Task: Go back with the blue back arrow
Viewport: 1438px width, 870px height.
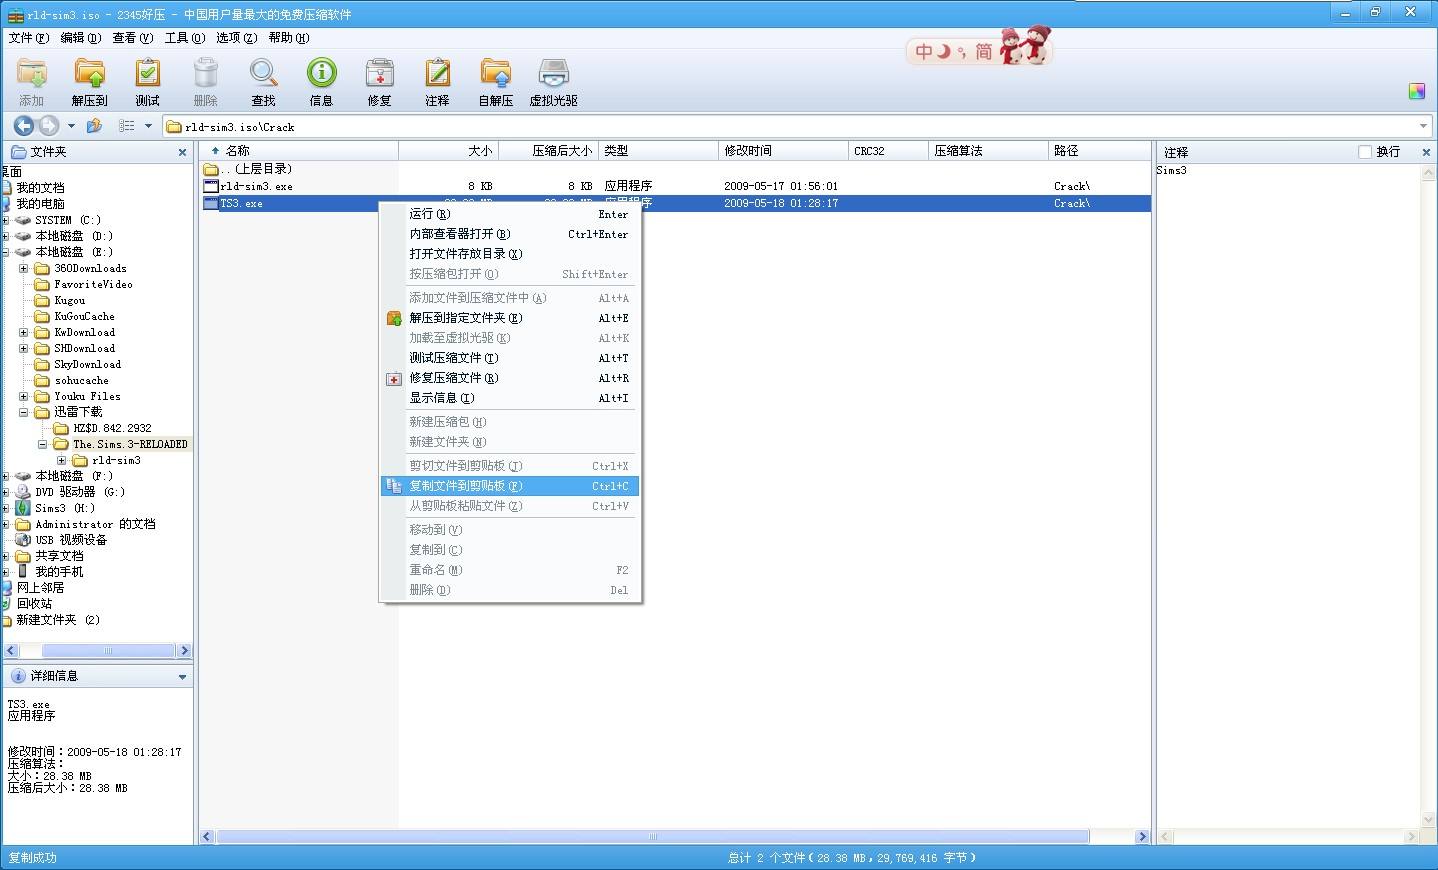Action: tap(24, 126)
